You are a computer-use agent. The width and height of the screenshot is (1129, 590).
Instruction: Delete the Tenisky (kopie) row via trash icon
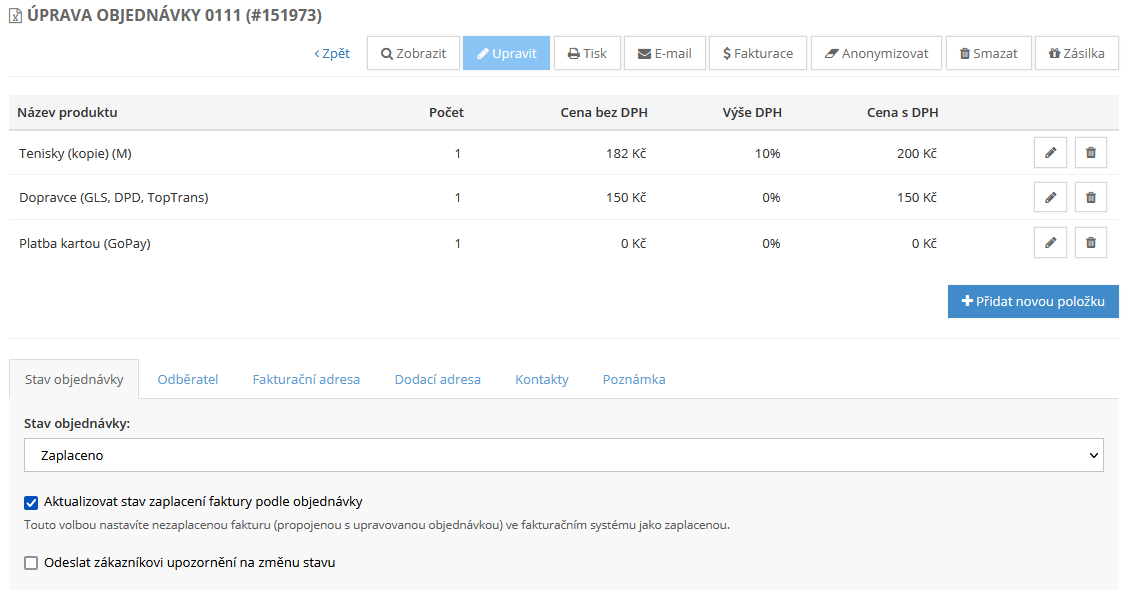pos(1090,153)
